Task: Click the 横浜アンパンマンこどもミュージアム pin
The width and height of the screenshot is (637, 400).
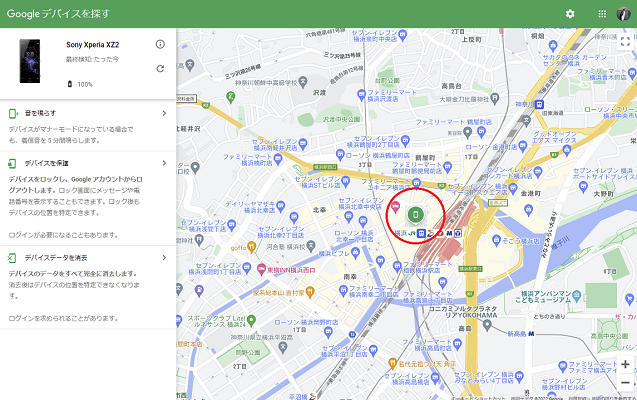Action: tap(577, 296)
